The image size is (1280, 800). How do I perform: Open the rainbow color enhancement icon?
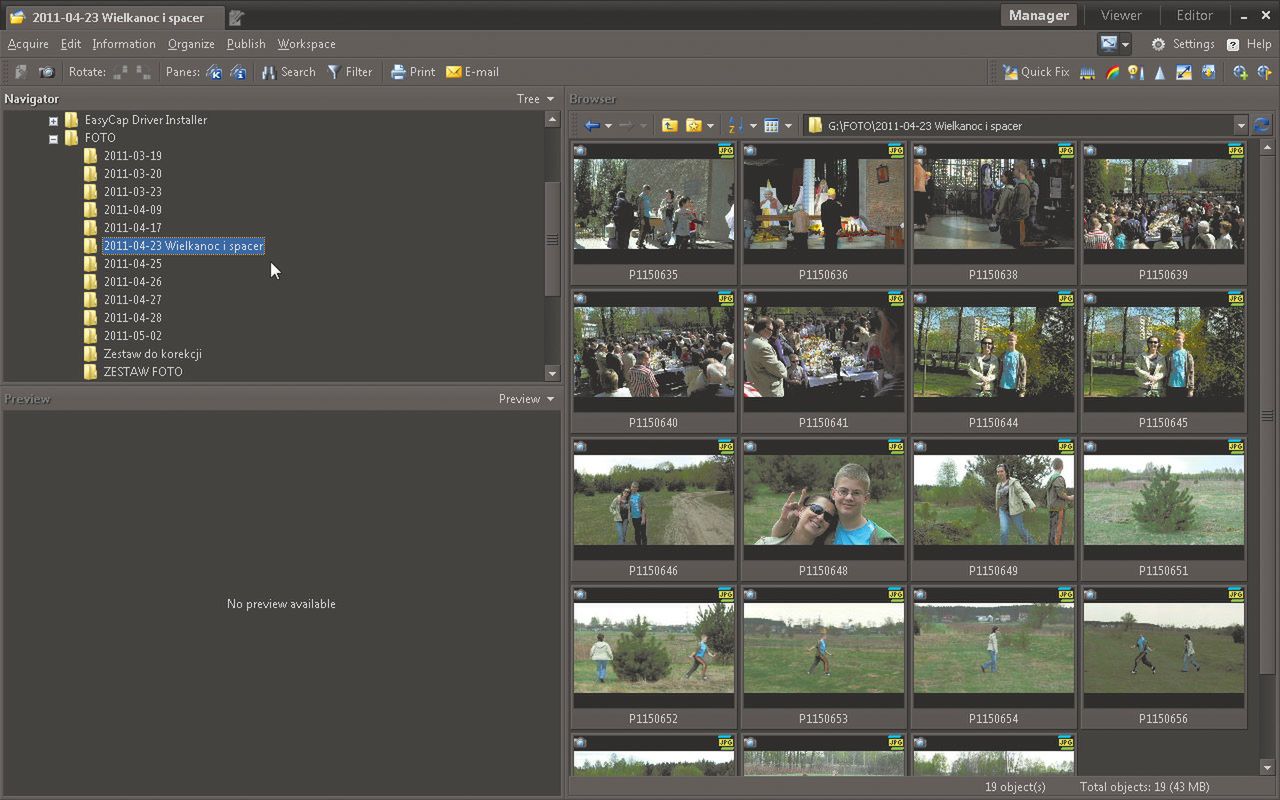[1112, 72]
